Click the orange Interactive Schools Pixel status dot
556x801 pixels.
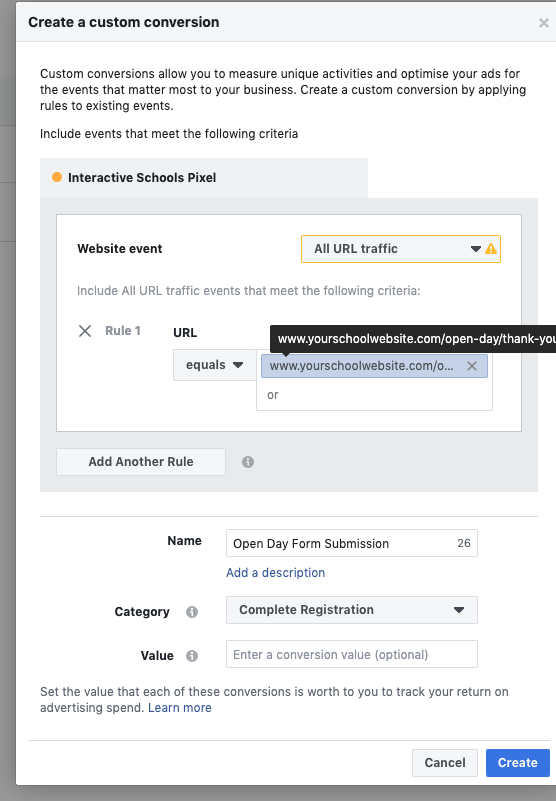click(57, 177)
